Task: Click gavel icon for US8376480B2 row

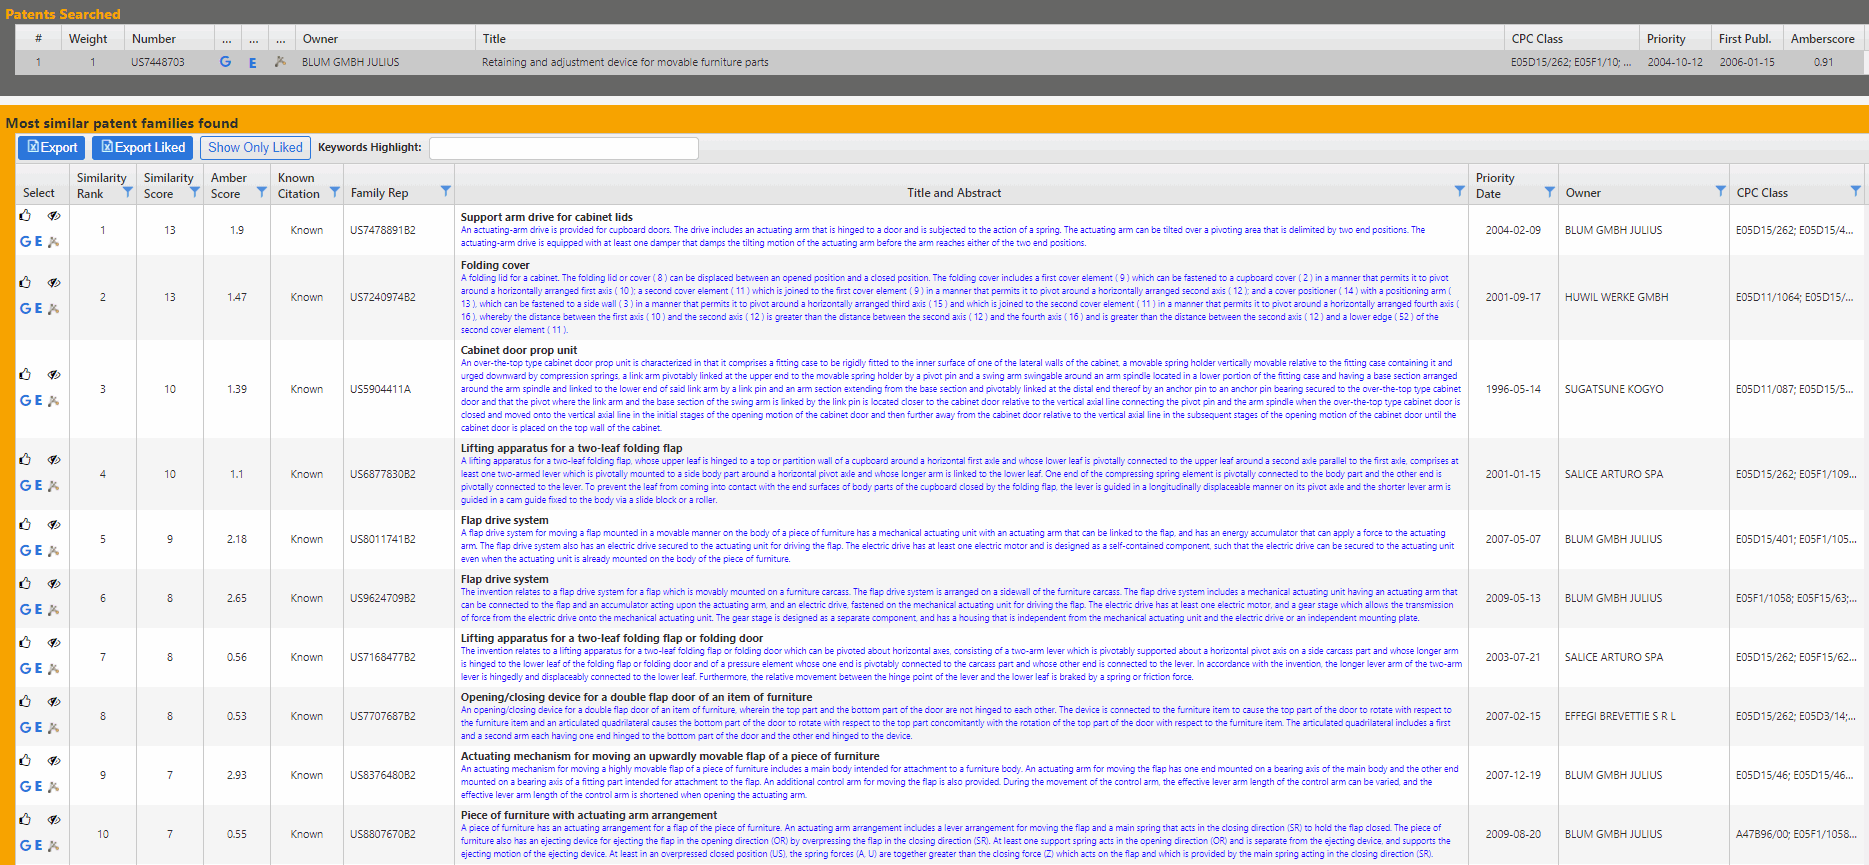Action: pos(54,786)
